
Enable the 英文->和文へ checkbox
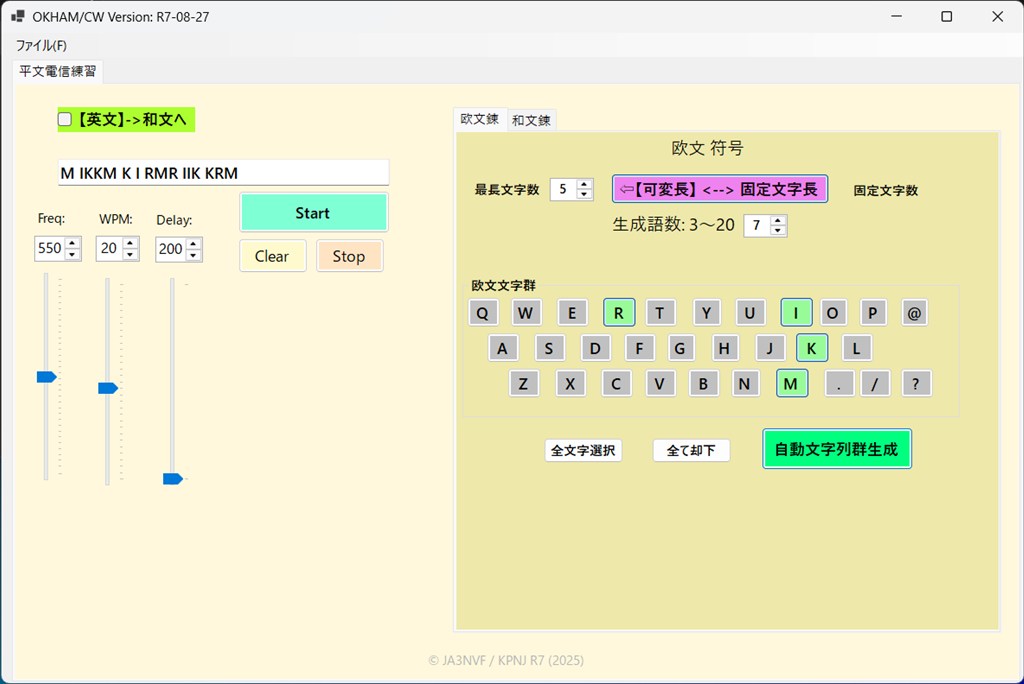[65, 120]
